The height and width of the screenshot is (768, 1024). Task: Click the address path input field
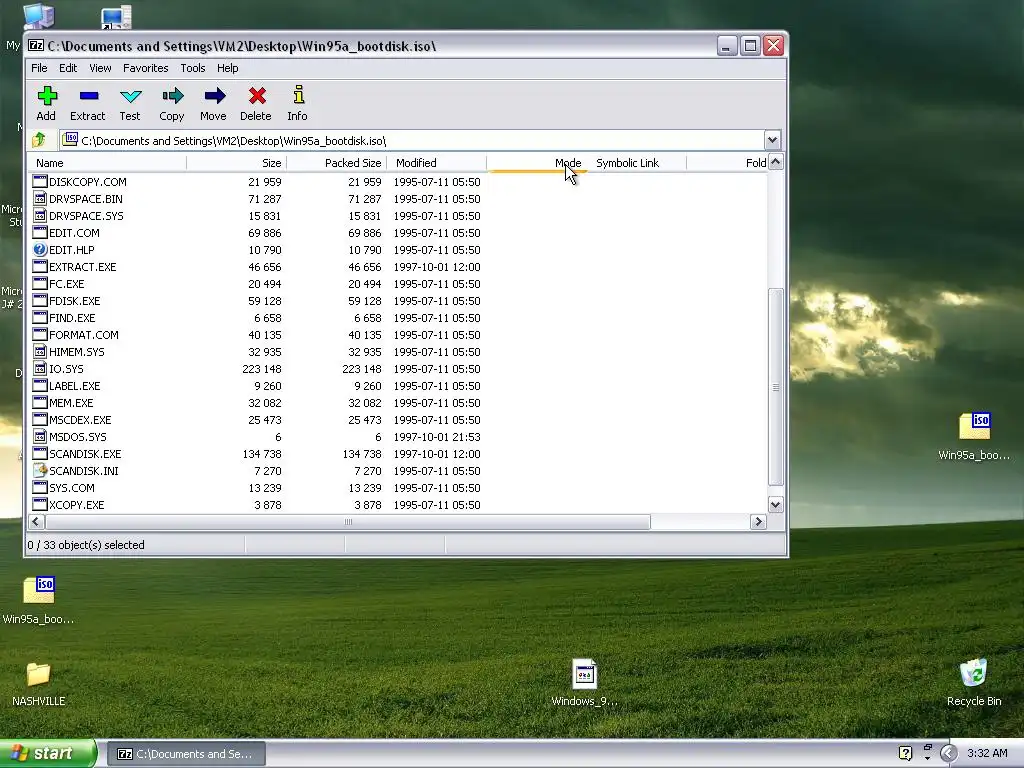(x=413, y=140)
